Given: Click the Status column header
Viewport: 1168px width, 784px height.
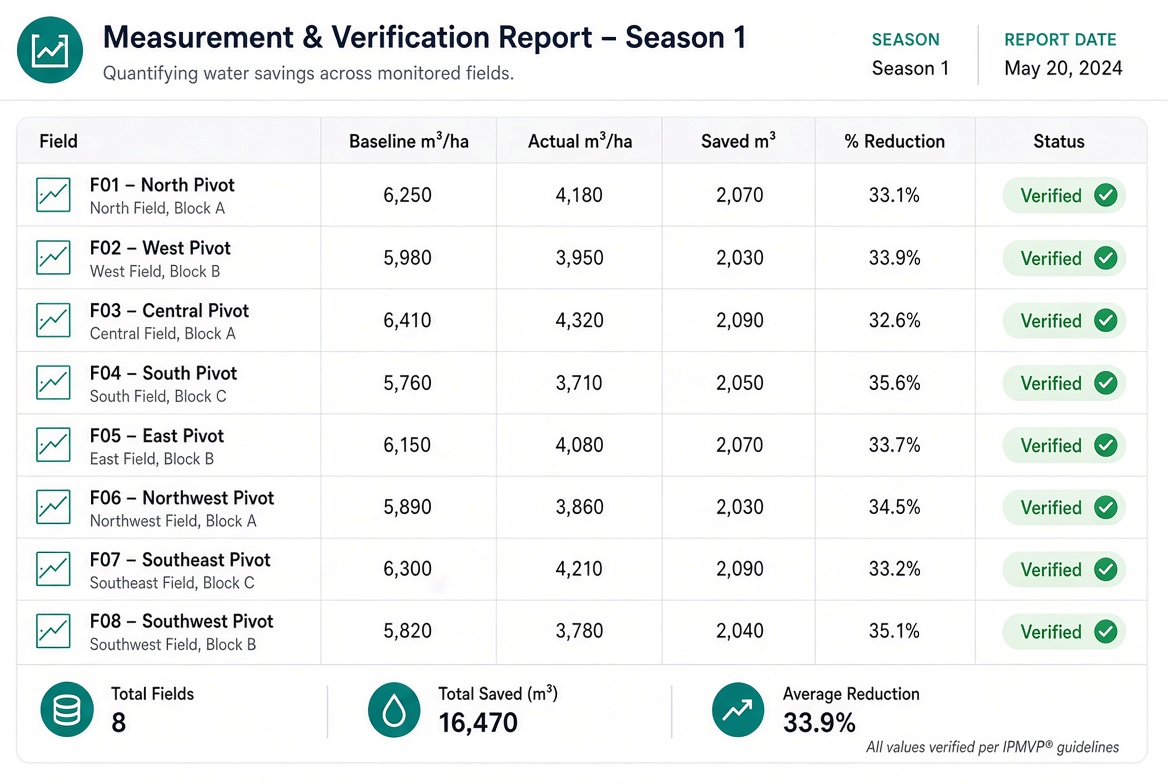Looking at the screenshot, I should 1058,141.
